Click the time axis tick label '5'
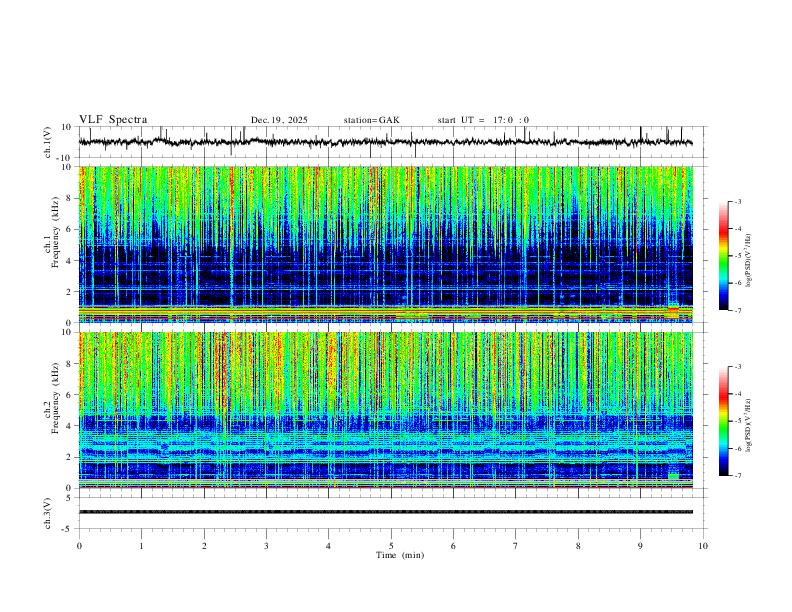Viewport: 792px width, 612px height. (391, 546)
